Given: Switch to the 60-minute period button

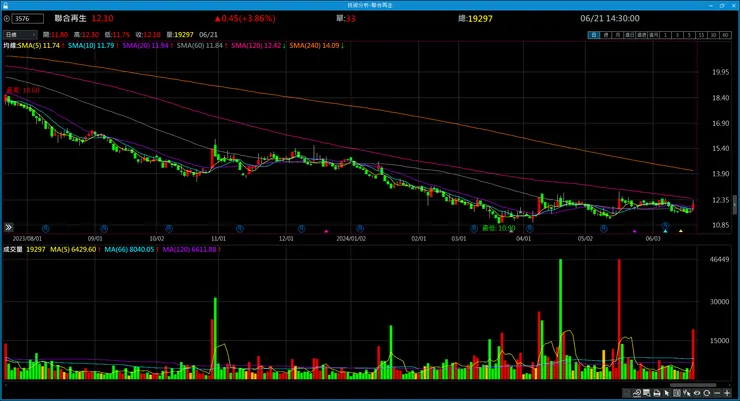Looking at the screenshot, I should 725,35.
